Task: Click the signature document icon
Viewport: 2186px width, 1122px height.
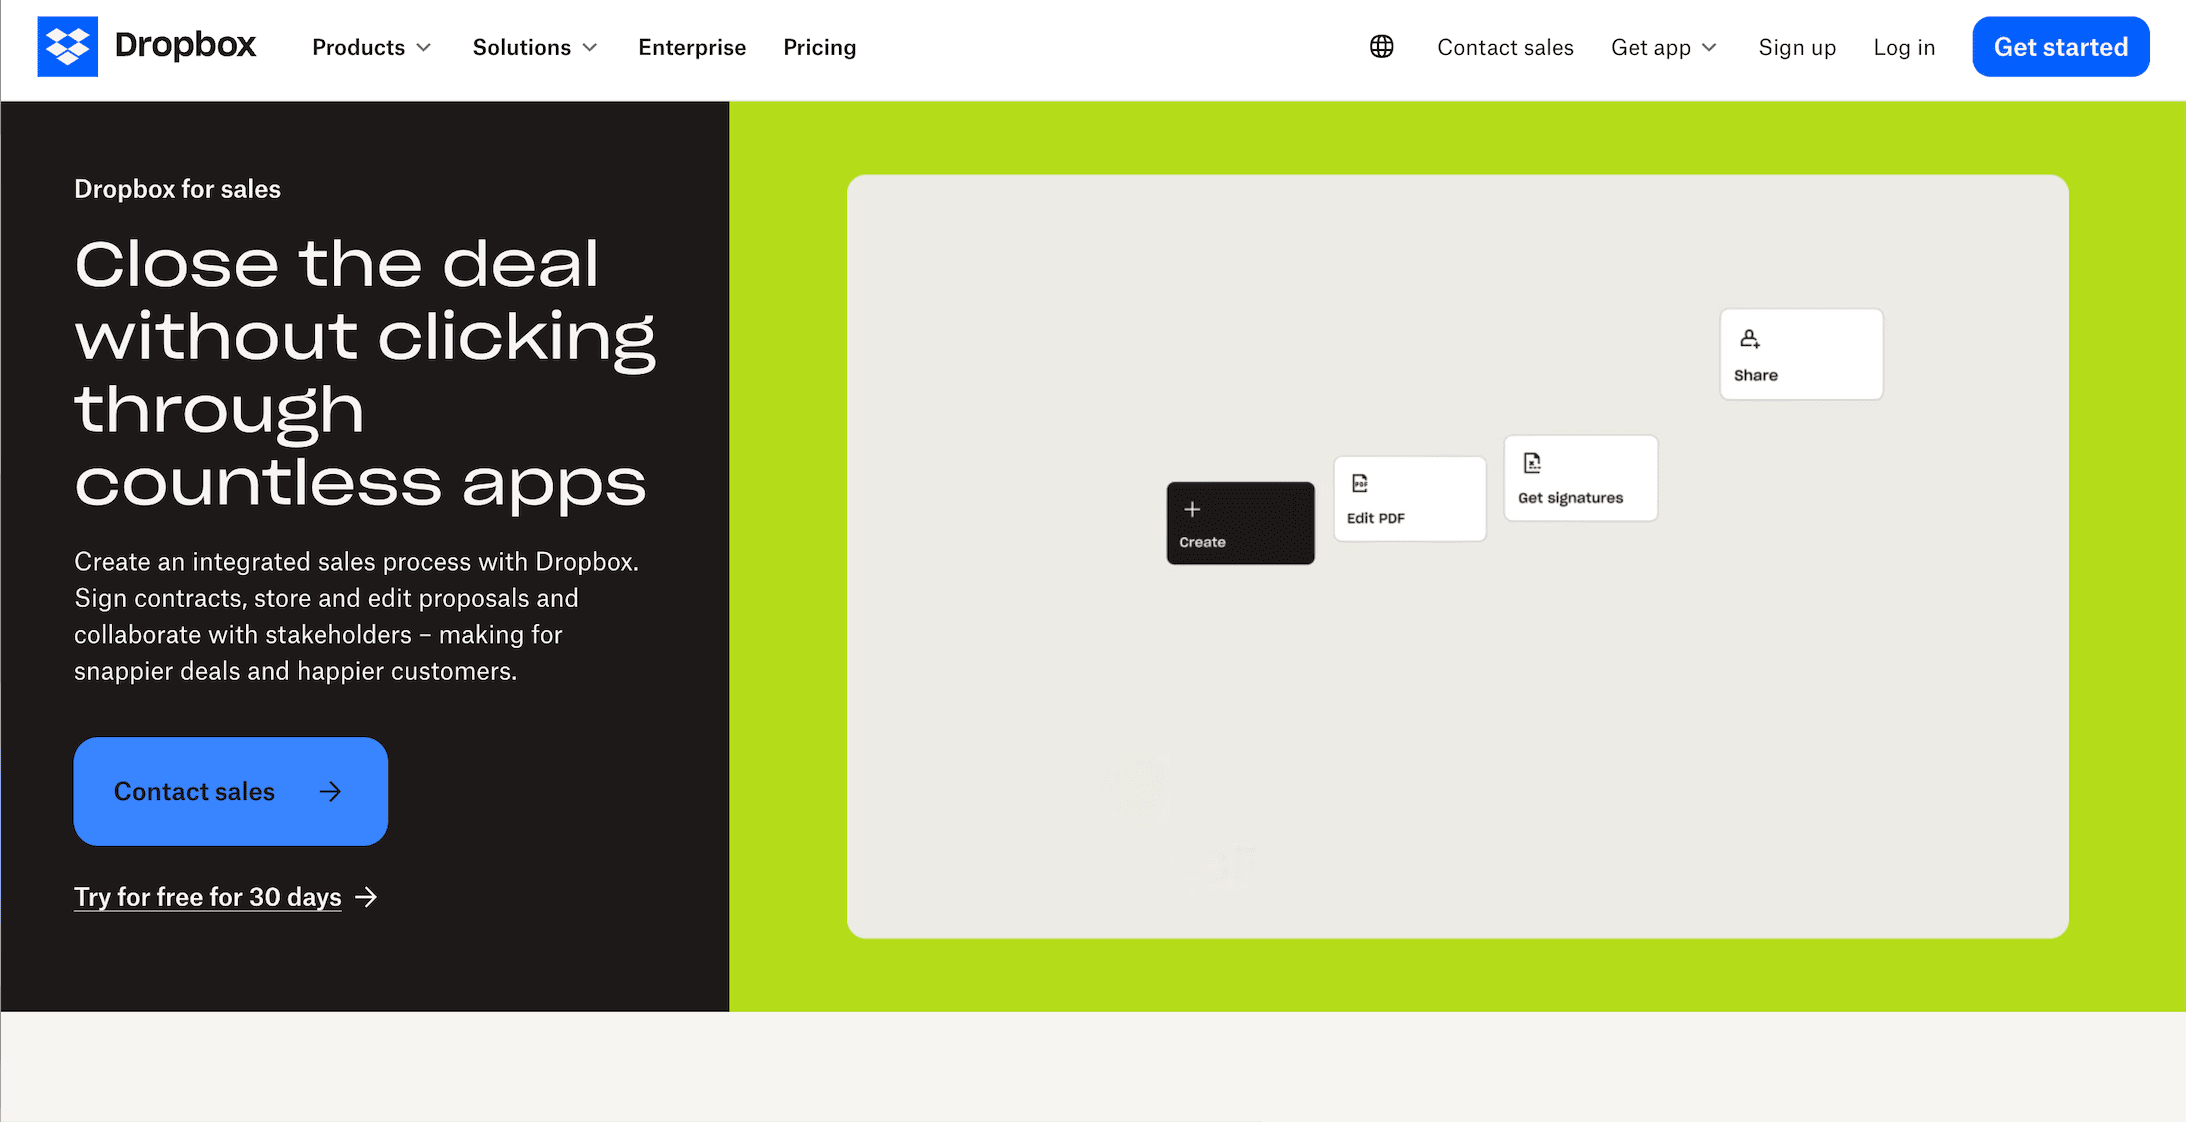Action: point(1532,463)
